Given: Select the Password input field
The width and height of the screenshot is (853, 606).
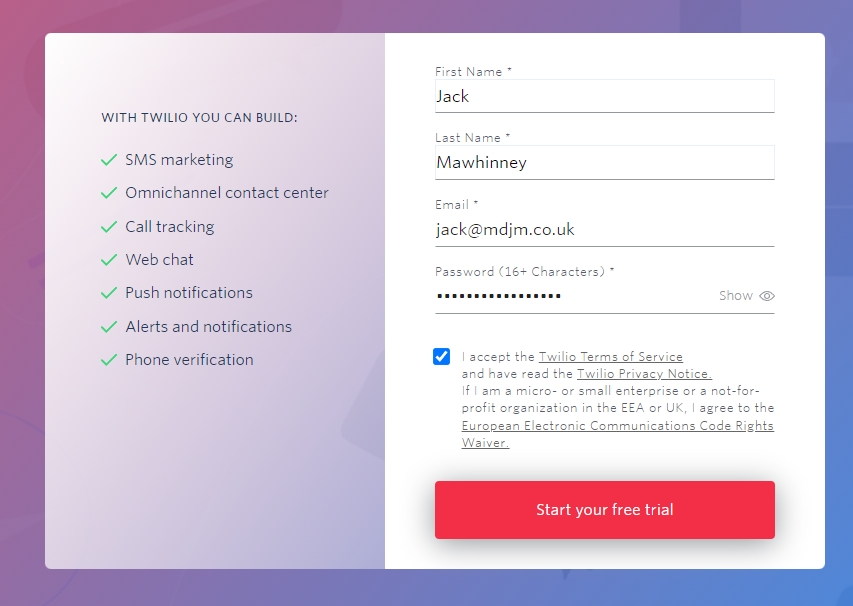Looking at the screenshot, I should (x=576, y=296).
